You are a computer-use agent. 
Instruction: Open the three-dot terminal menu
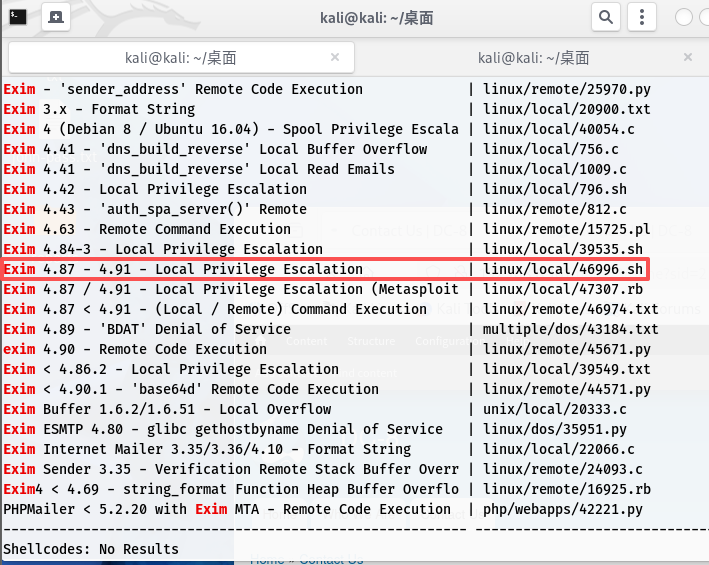[x=643, y=17]
